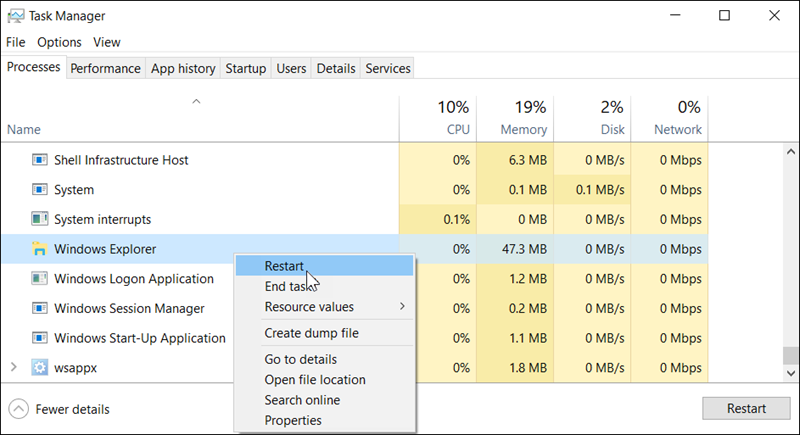Switch to the Users tab
This screenshot has height=435, width=800.
click(x=291, y=68)
